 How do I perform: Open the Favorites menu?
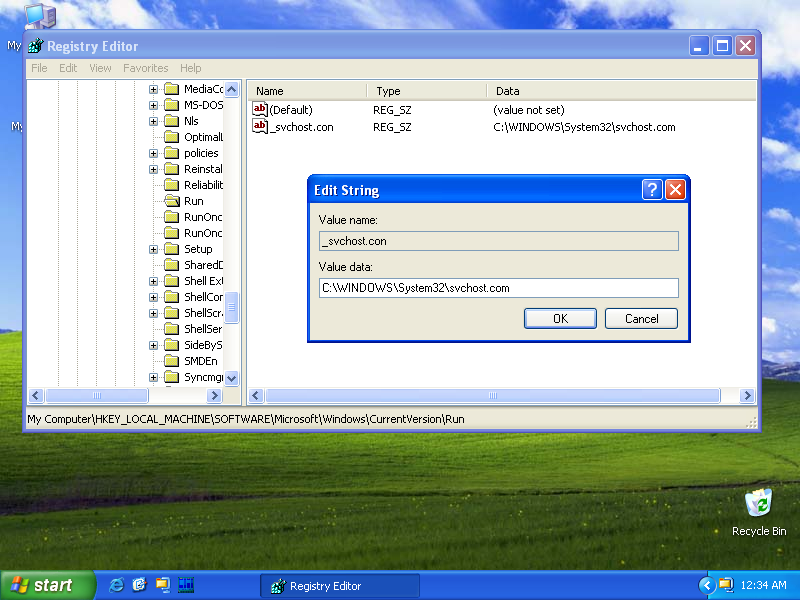coord(145,68)
